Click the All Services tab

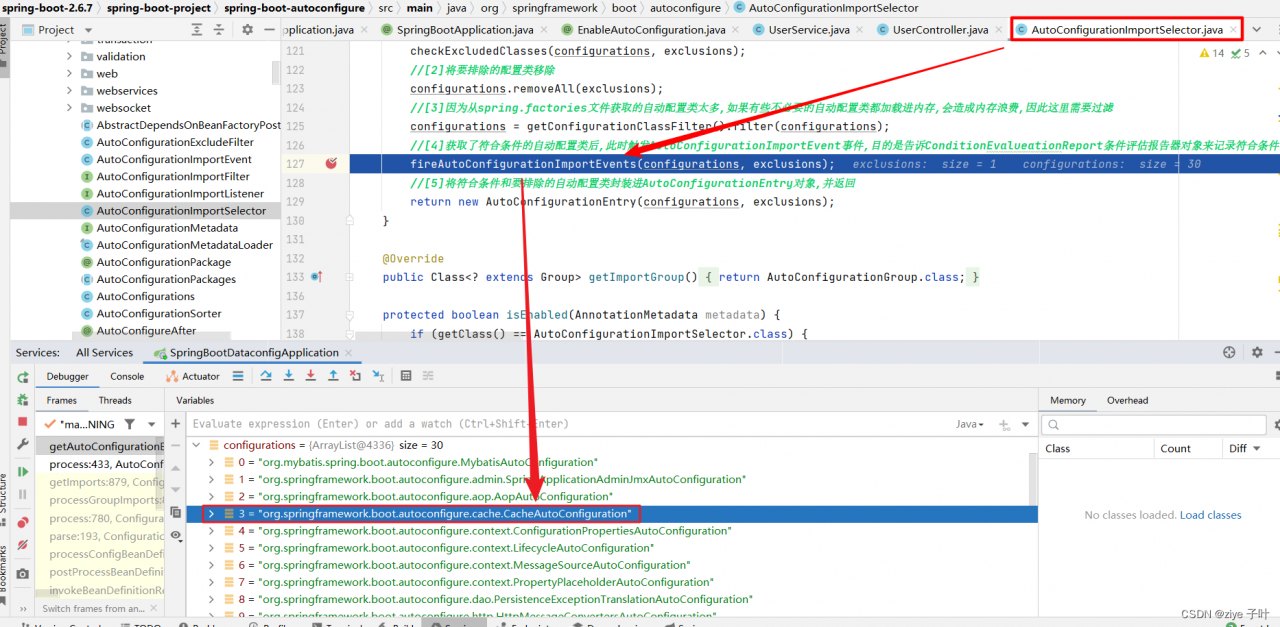coord(104,352)
